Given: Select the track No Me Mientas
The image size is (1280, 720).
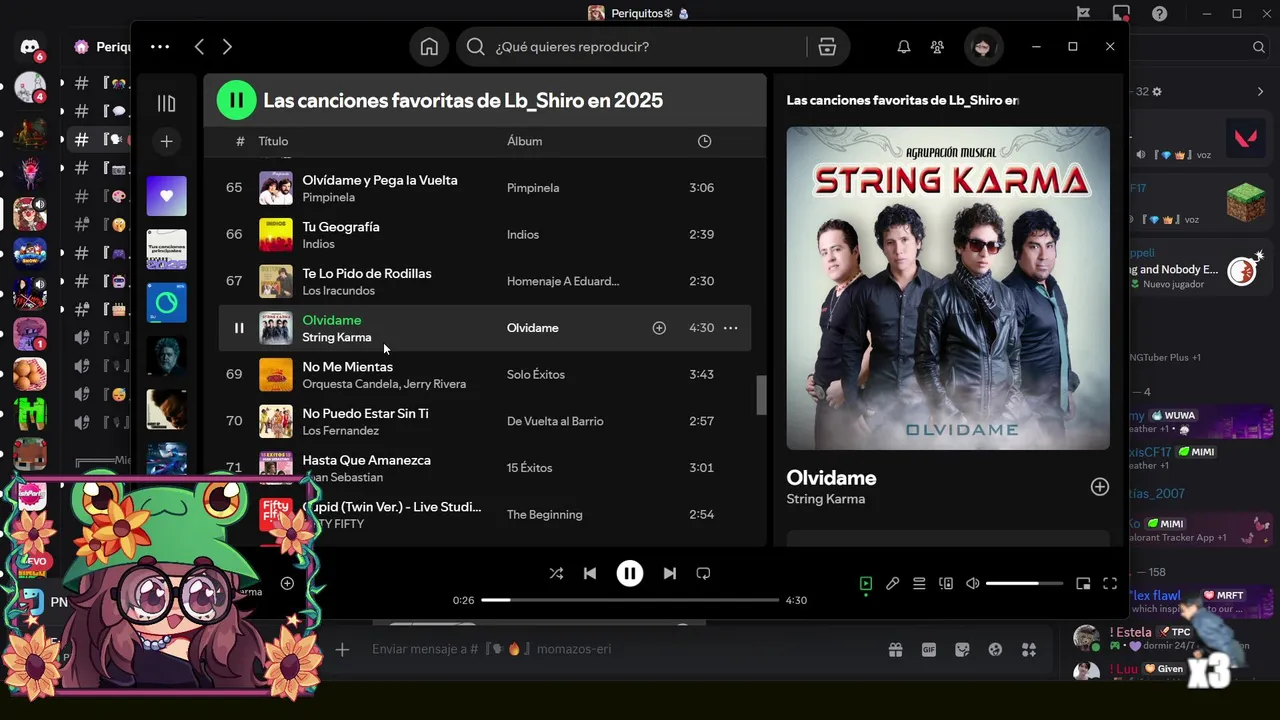Looking at the screenshot, I should tap(348, 367).
